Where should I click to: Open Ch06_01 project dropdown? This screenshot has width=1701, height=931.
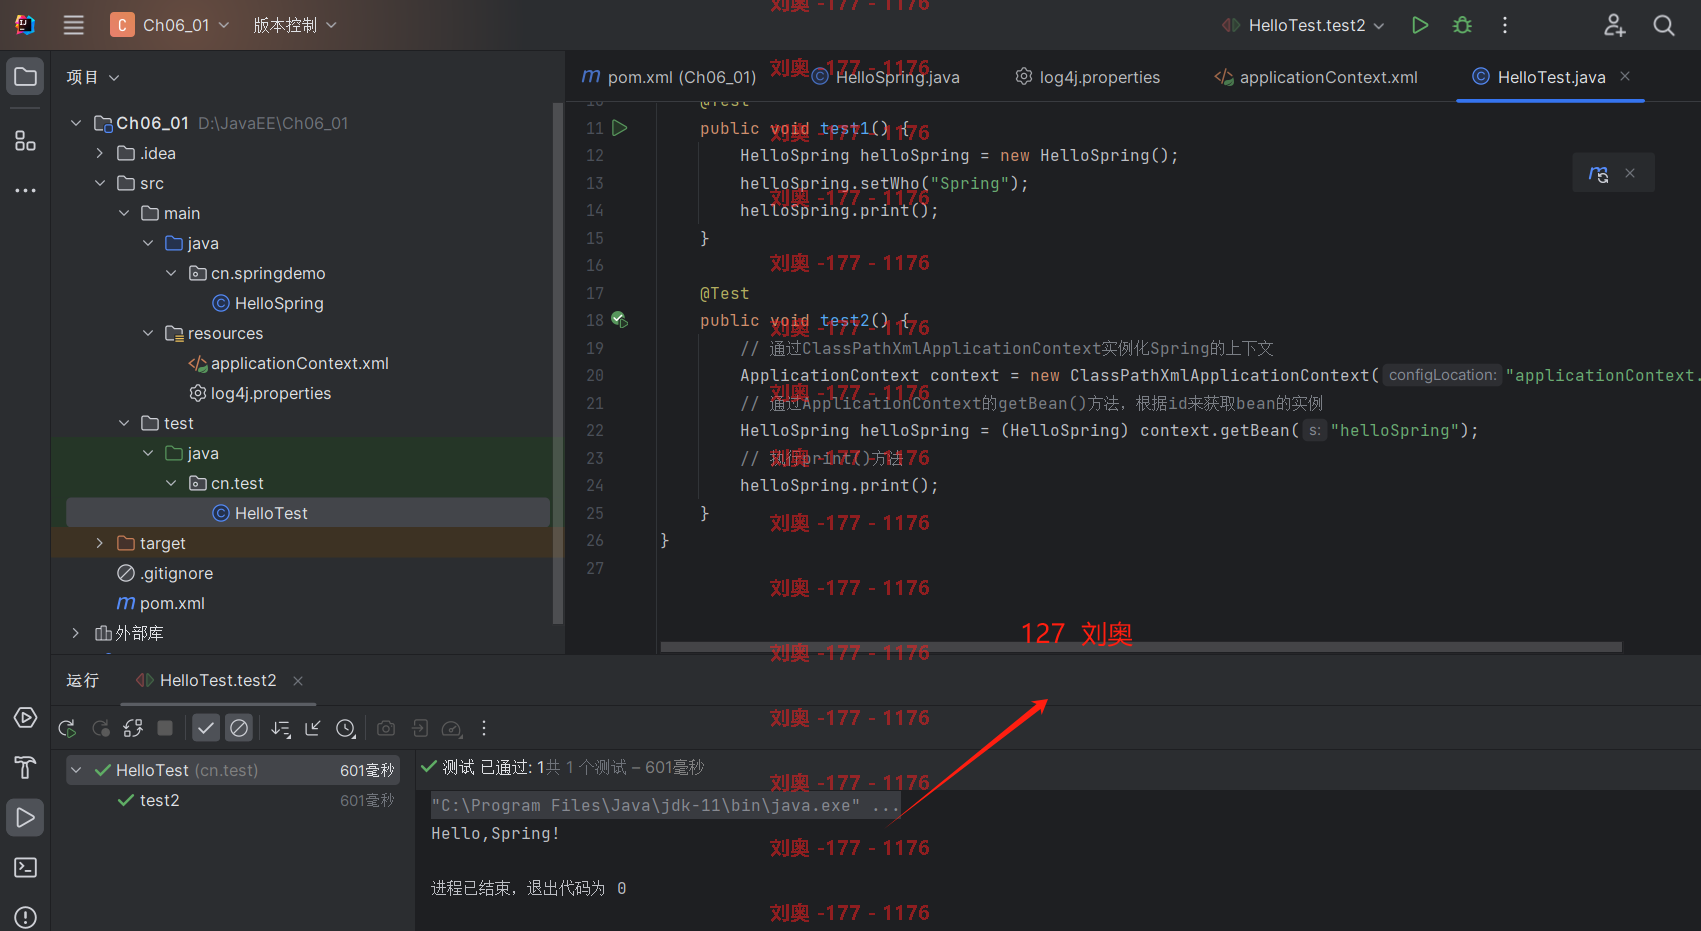coord(170,25)
